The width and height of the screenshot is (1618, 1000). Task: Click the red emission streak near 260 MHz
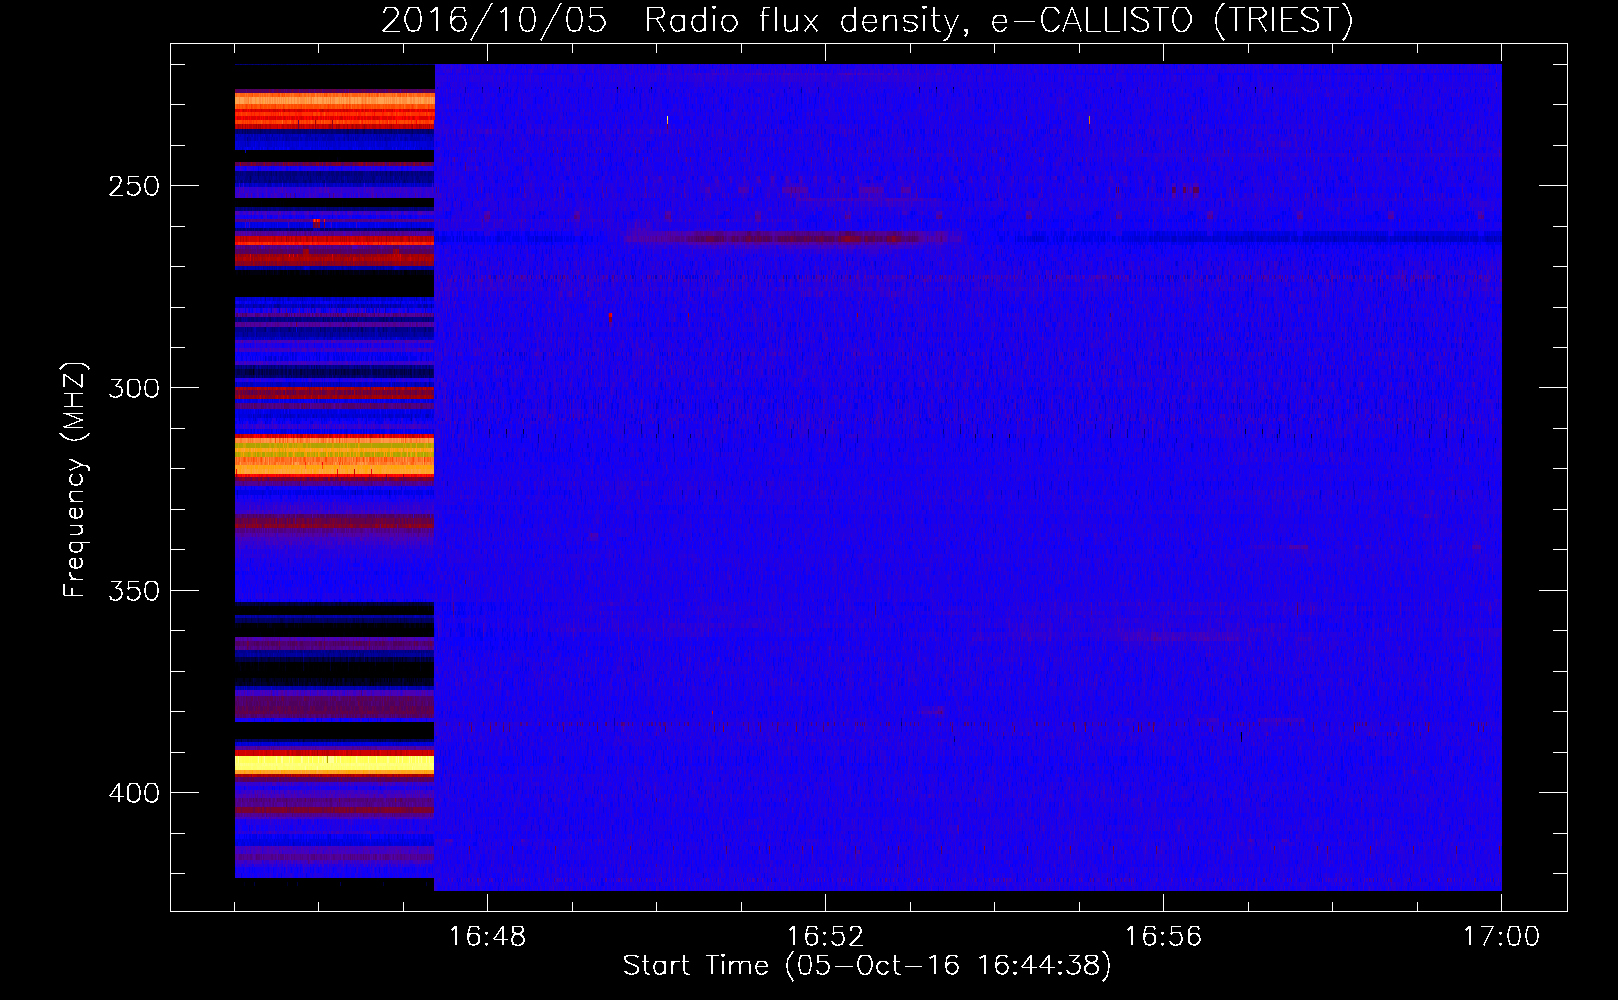coord(795,238)
